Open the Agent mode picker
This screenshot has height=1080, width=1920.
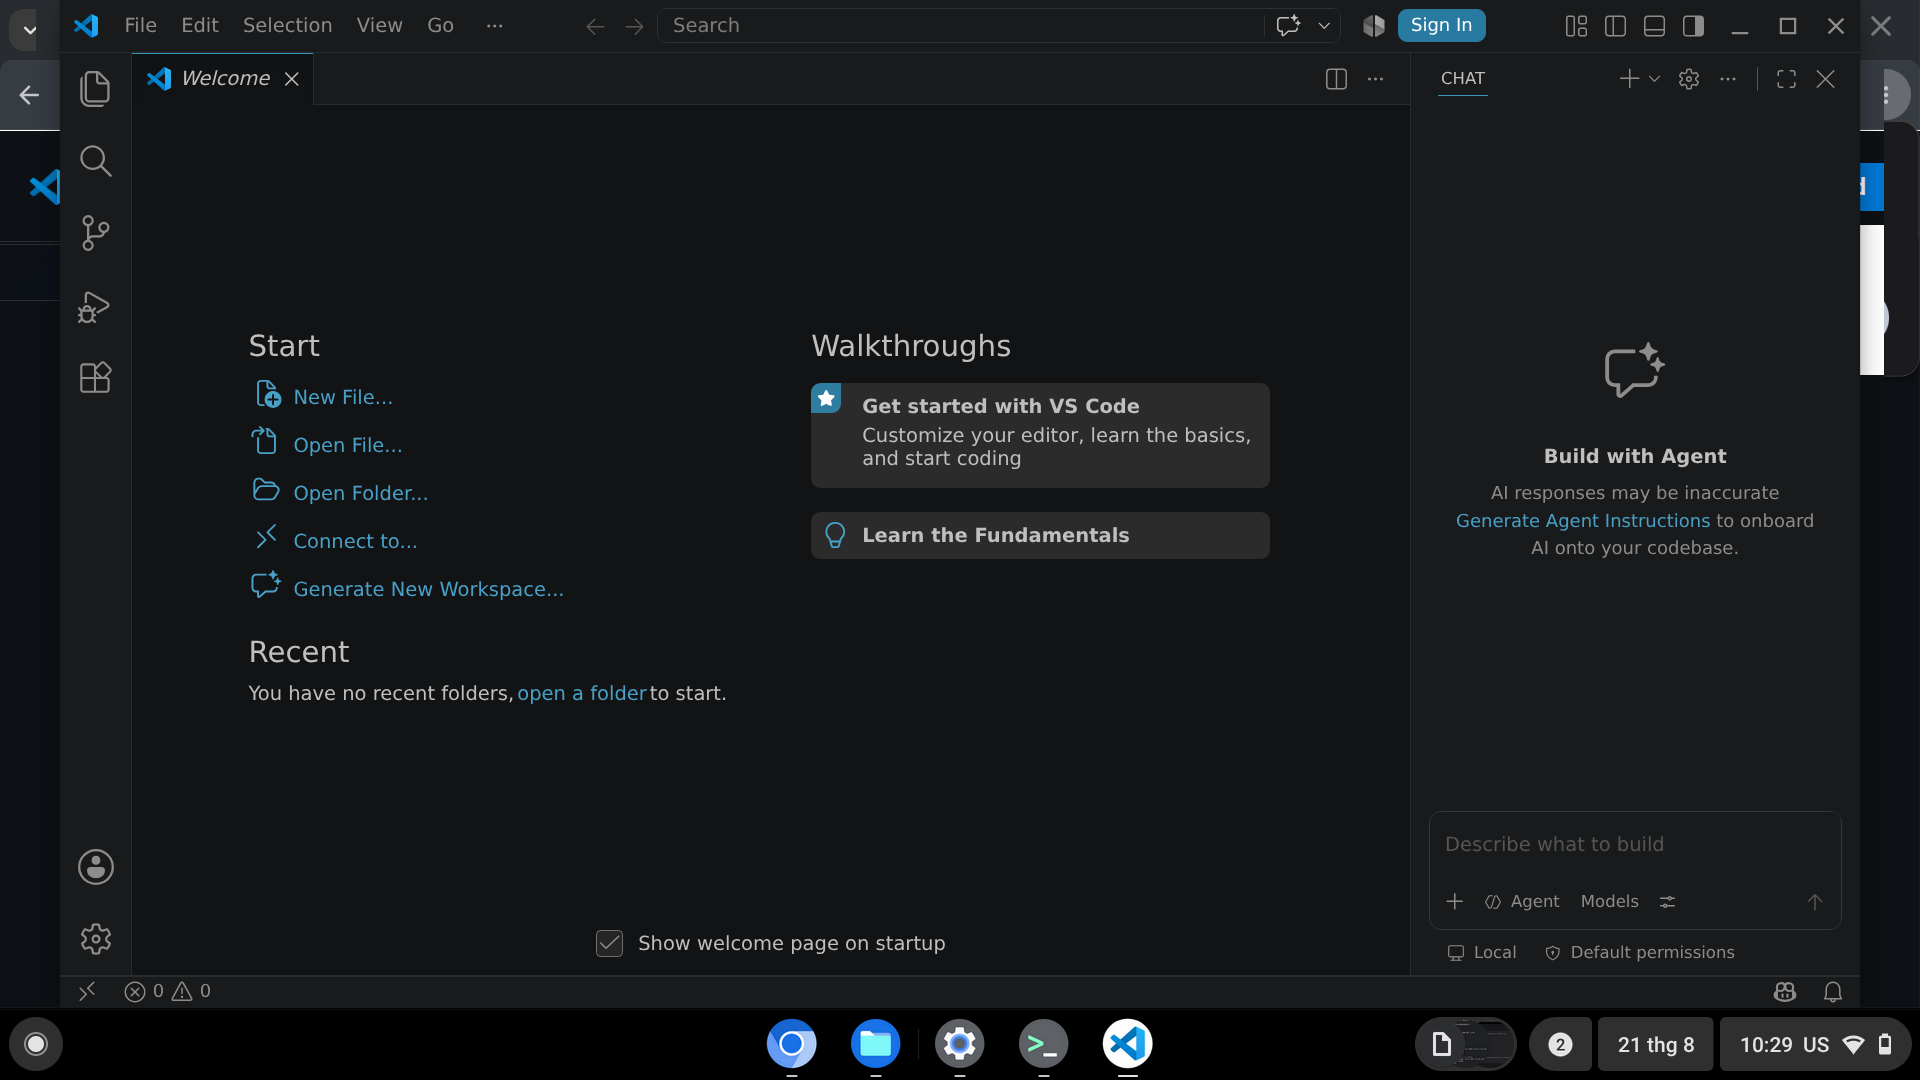coord(1522,901)
